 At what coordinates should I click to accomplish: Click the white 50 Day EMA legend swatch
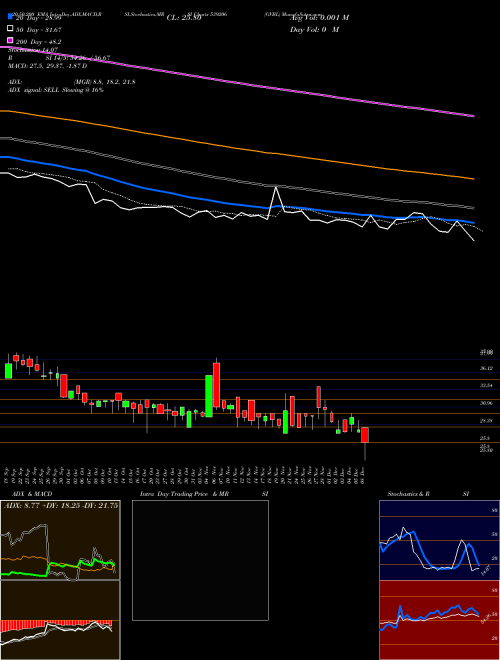(x=10, y=29)
